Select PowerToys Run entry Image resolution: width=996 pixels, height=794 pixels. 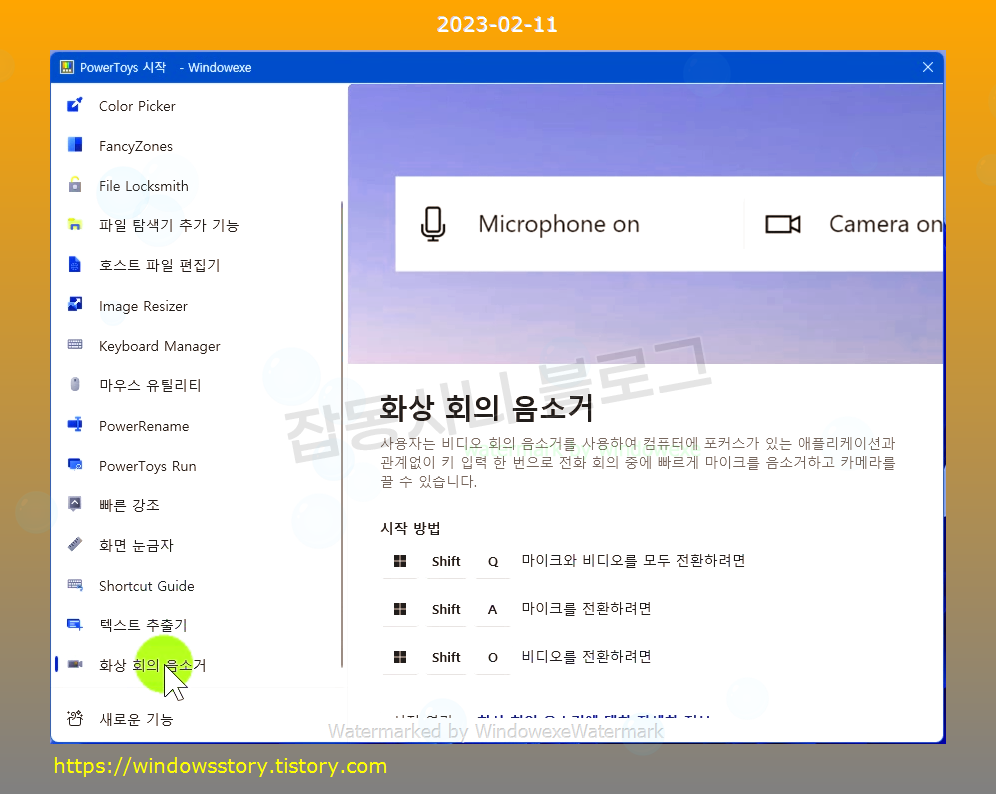(197, 466)
